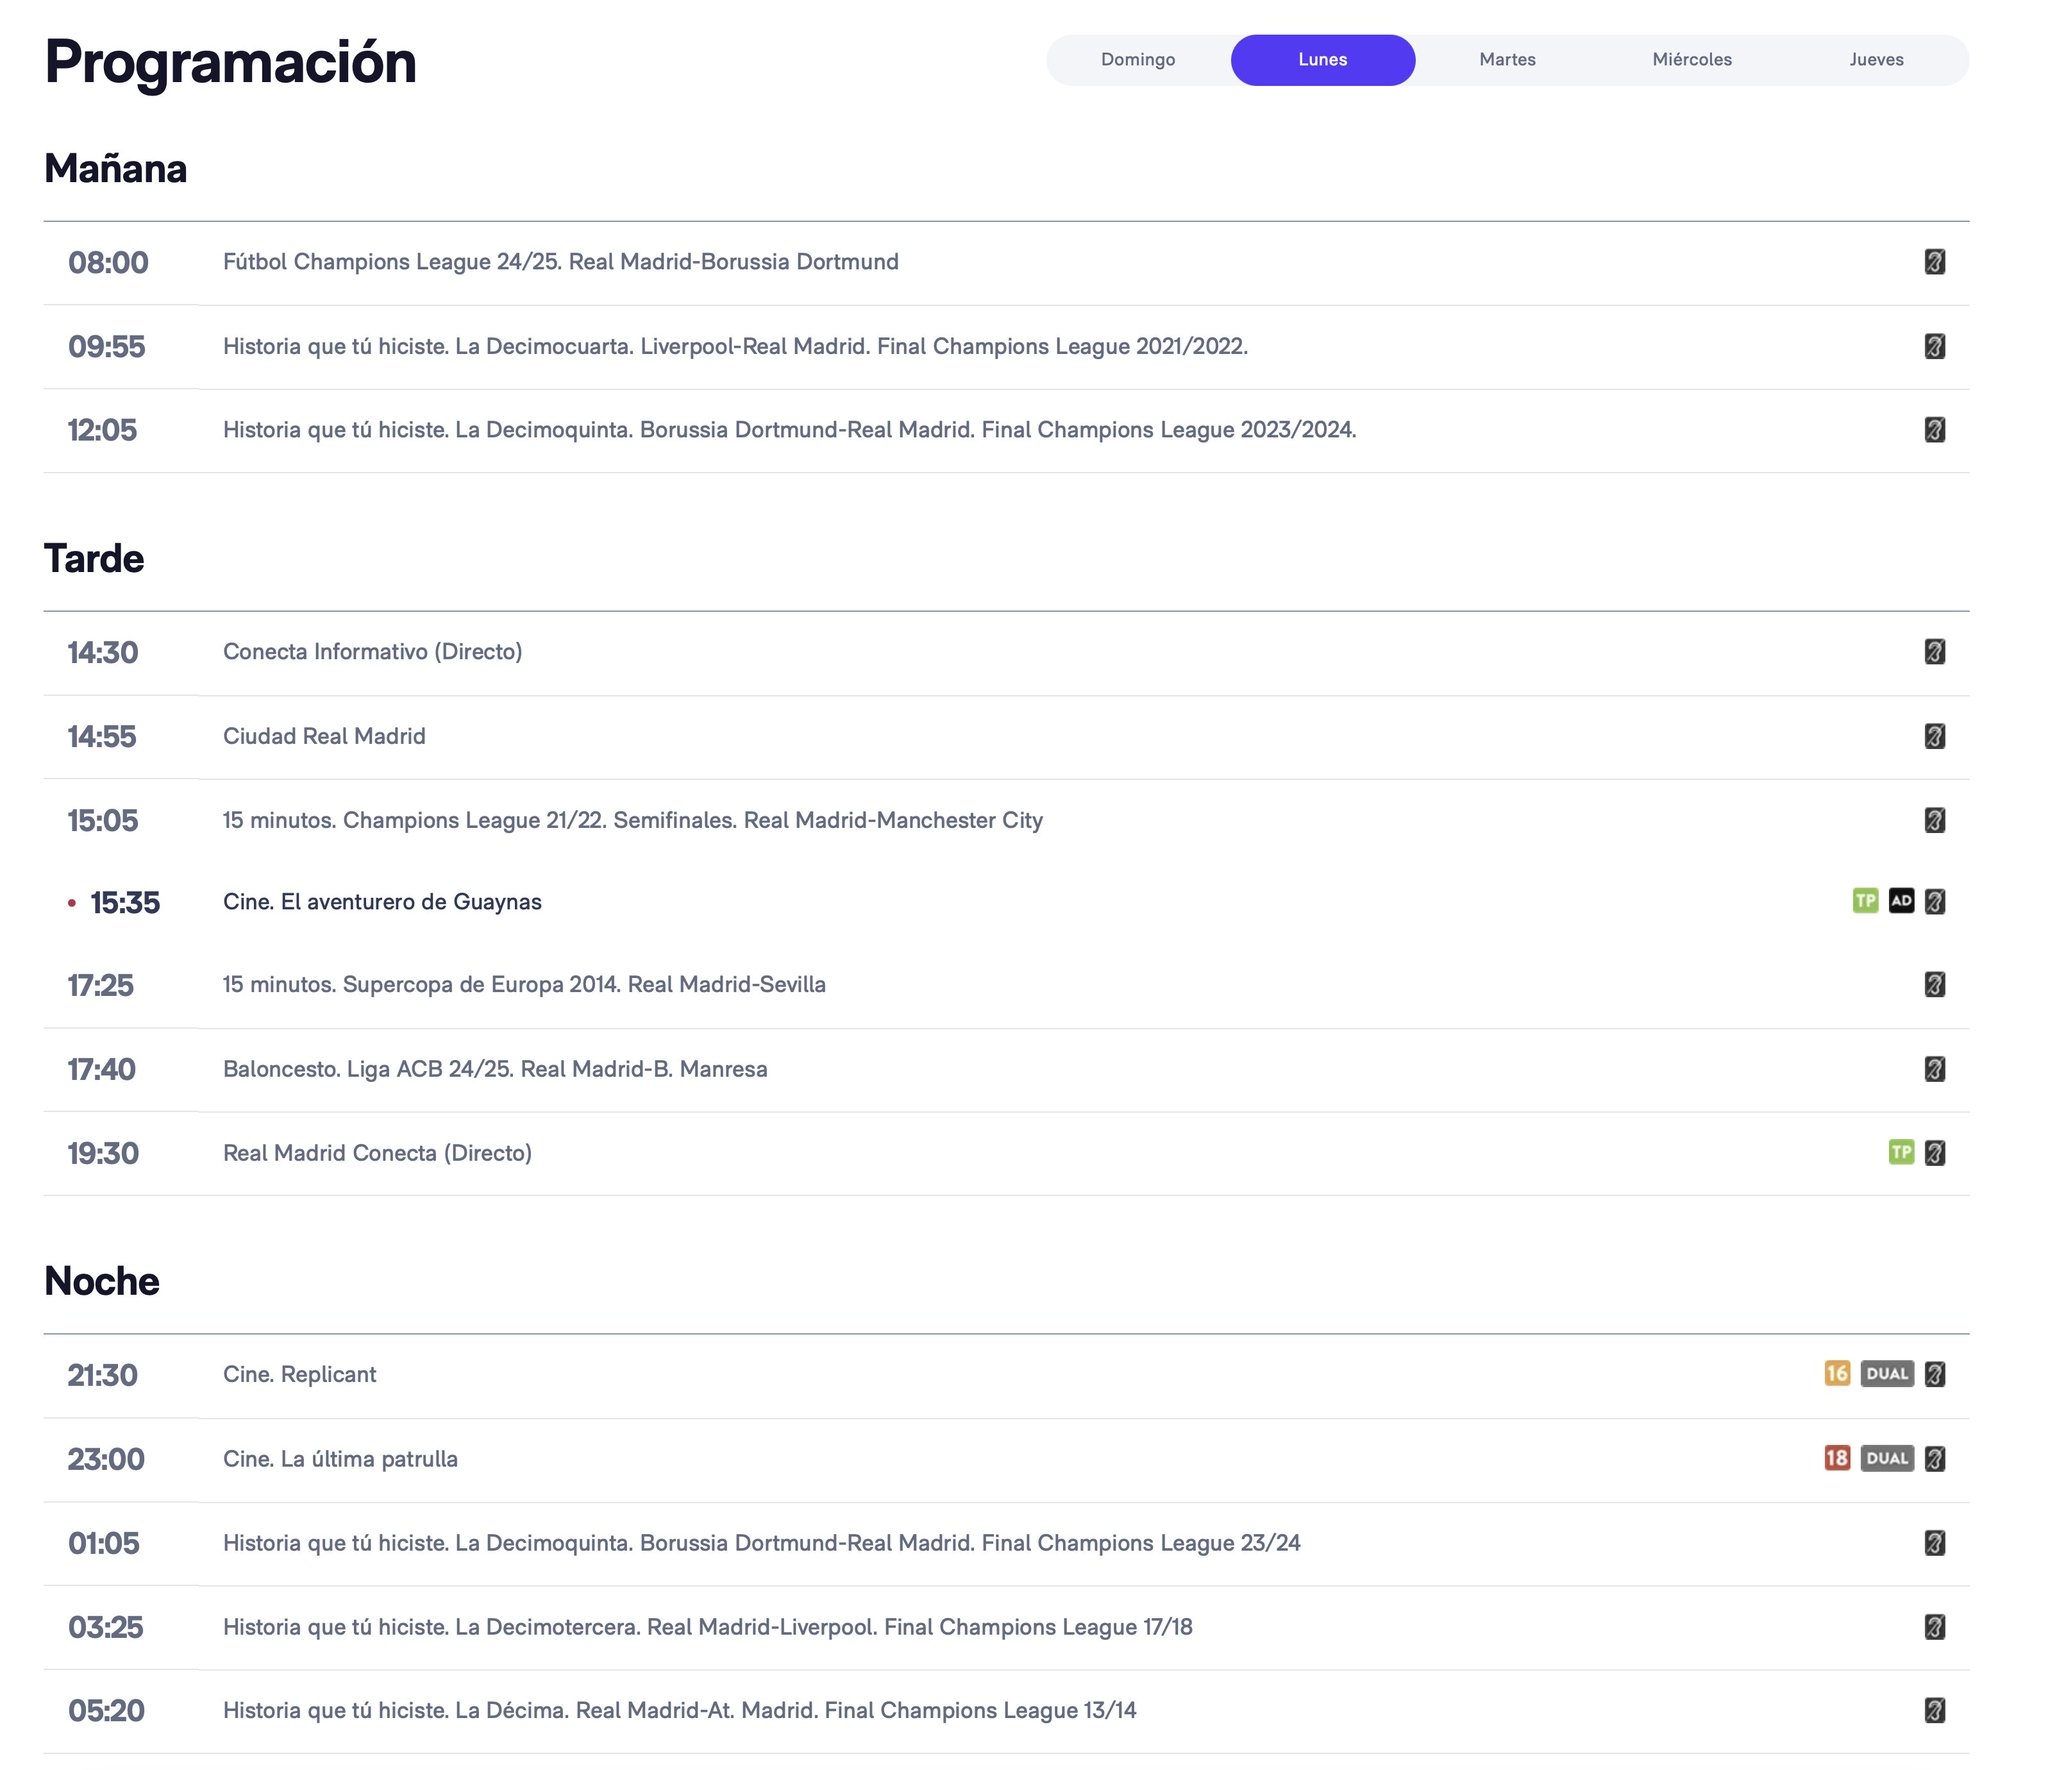Click the lock icon next to La última patrulla
This screenshot has height=1770, width=2048.
1938,1458
